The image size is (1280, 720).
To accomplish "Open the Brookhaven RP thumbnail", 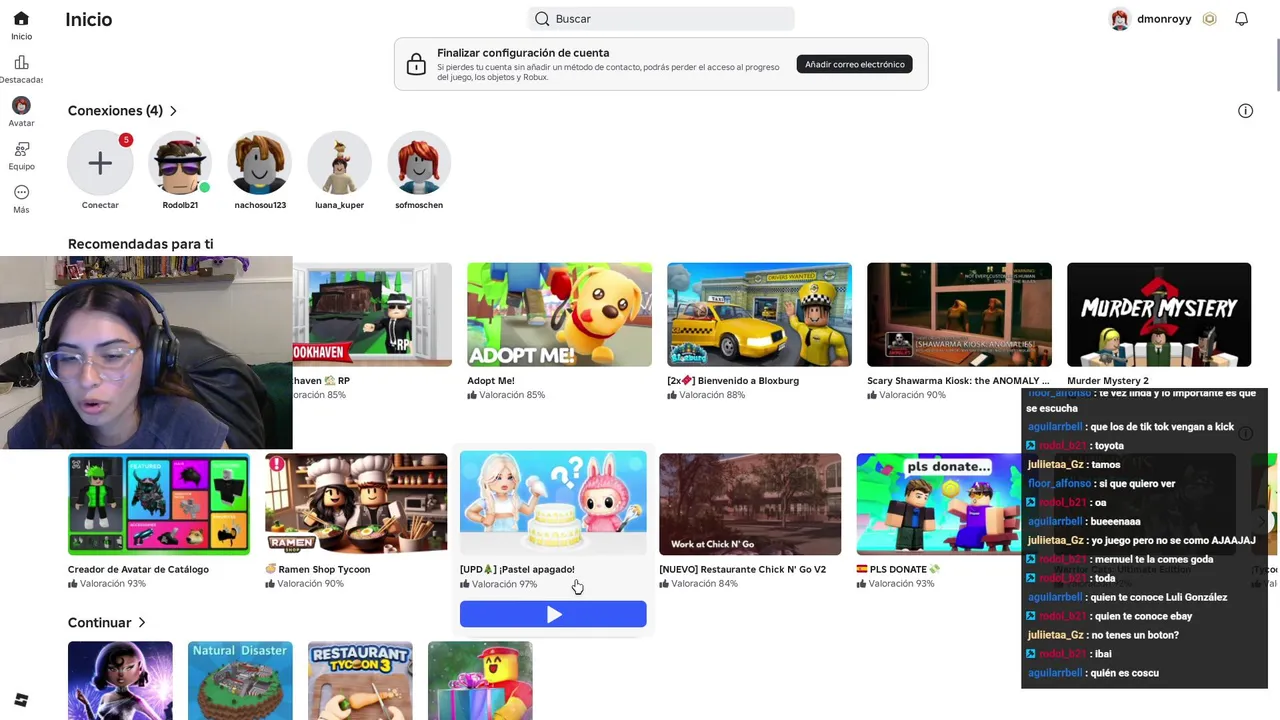I will pos(372,315).
